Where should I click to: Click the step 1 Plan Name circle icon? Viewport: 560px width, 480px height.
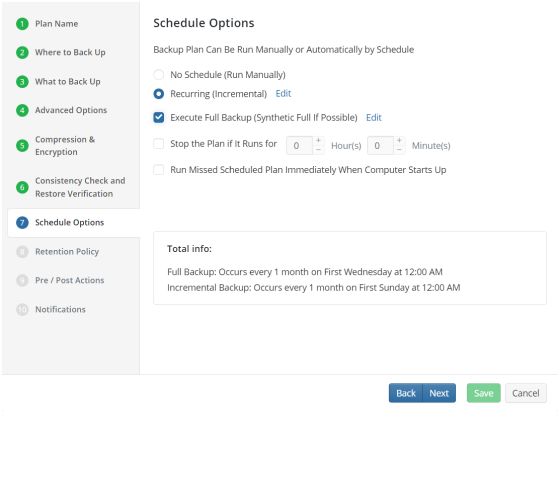(x=22, y=24)
